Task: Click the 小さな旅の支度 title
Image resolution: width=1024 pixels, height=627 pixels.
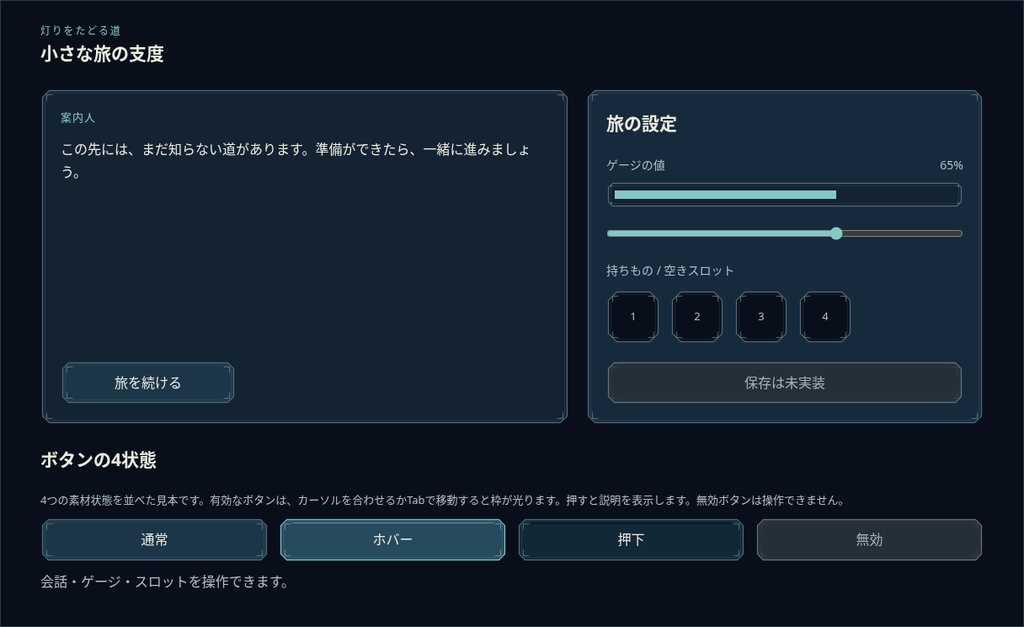Action: tap(103, 54)
